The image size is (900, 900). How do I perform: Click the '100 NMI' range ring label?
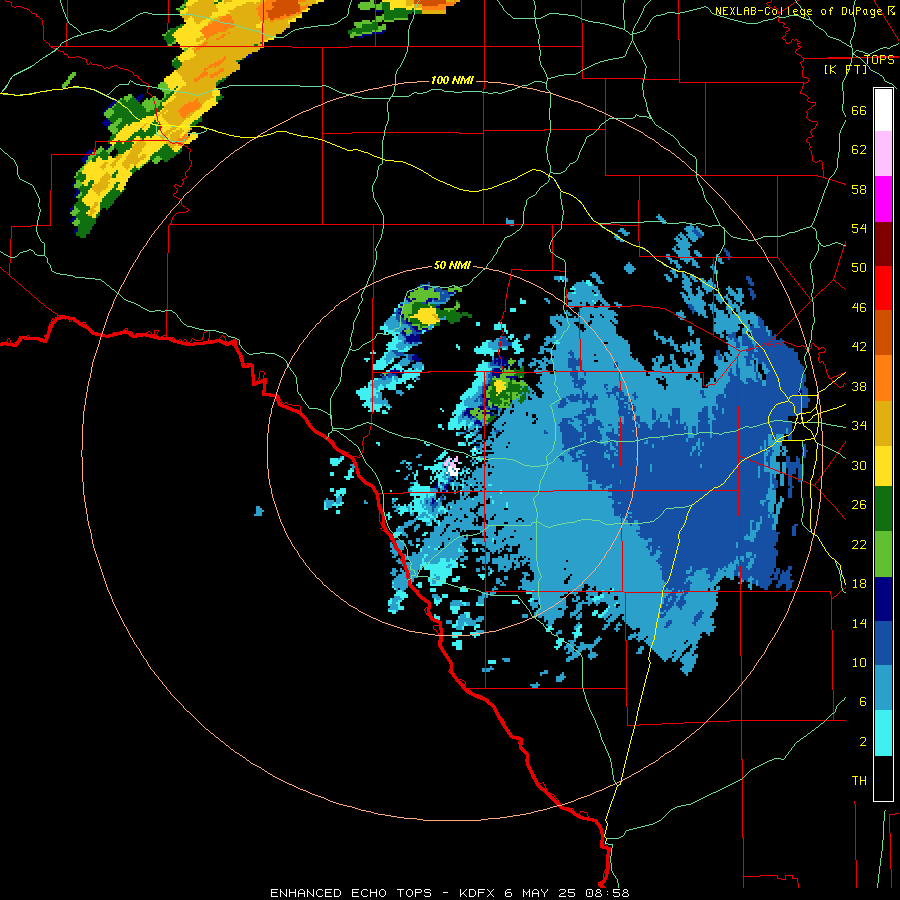[452, 80]
